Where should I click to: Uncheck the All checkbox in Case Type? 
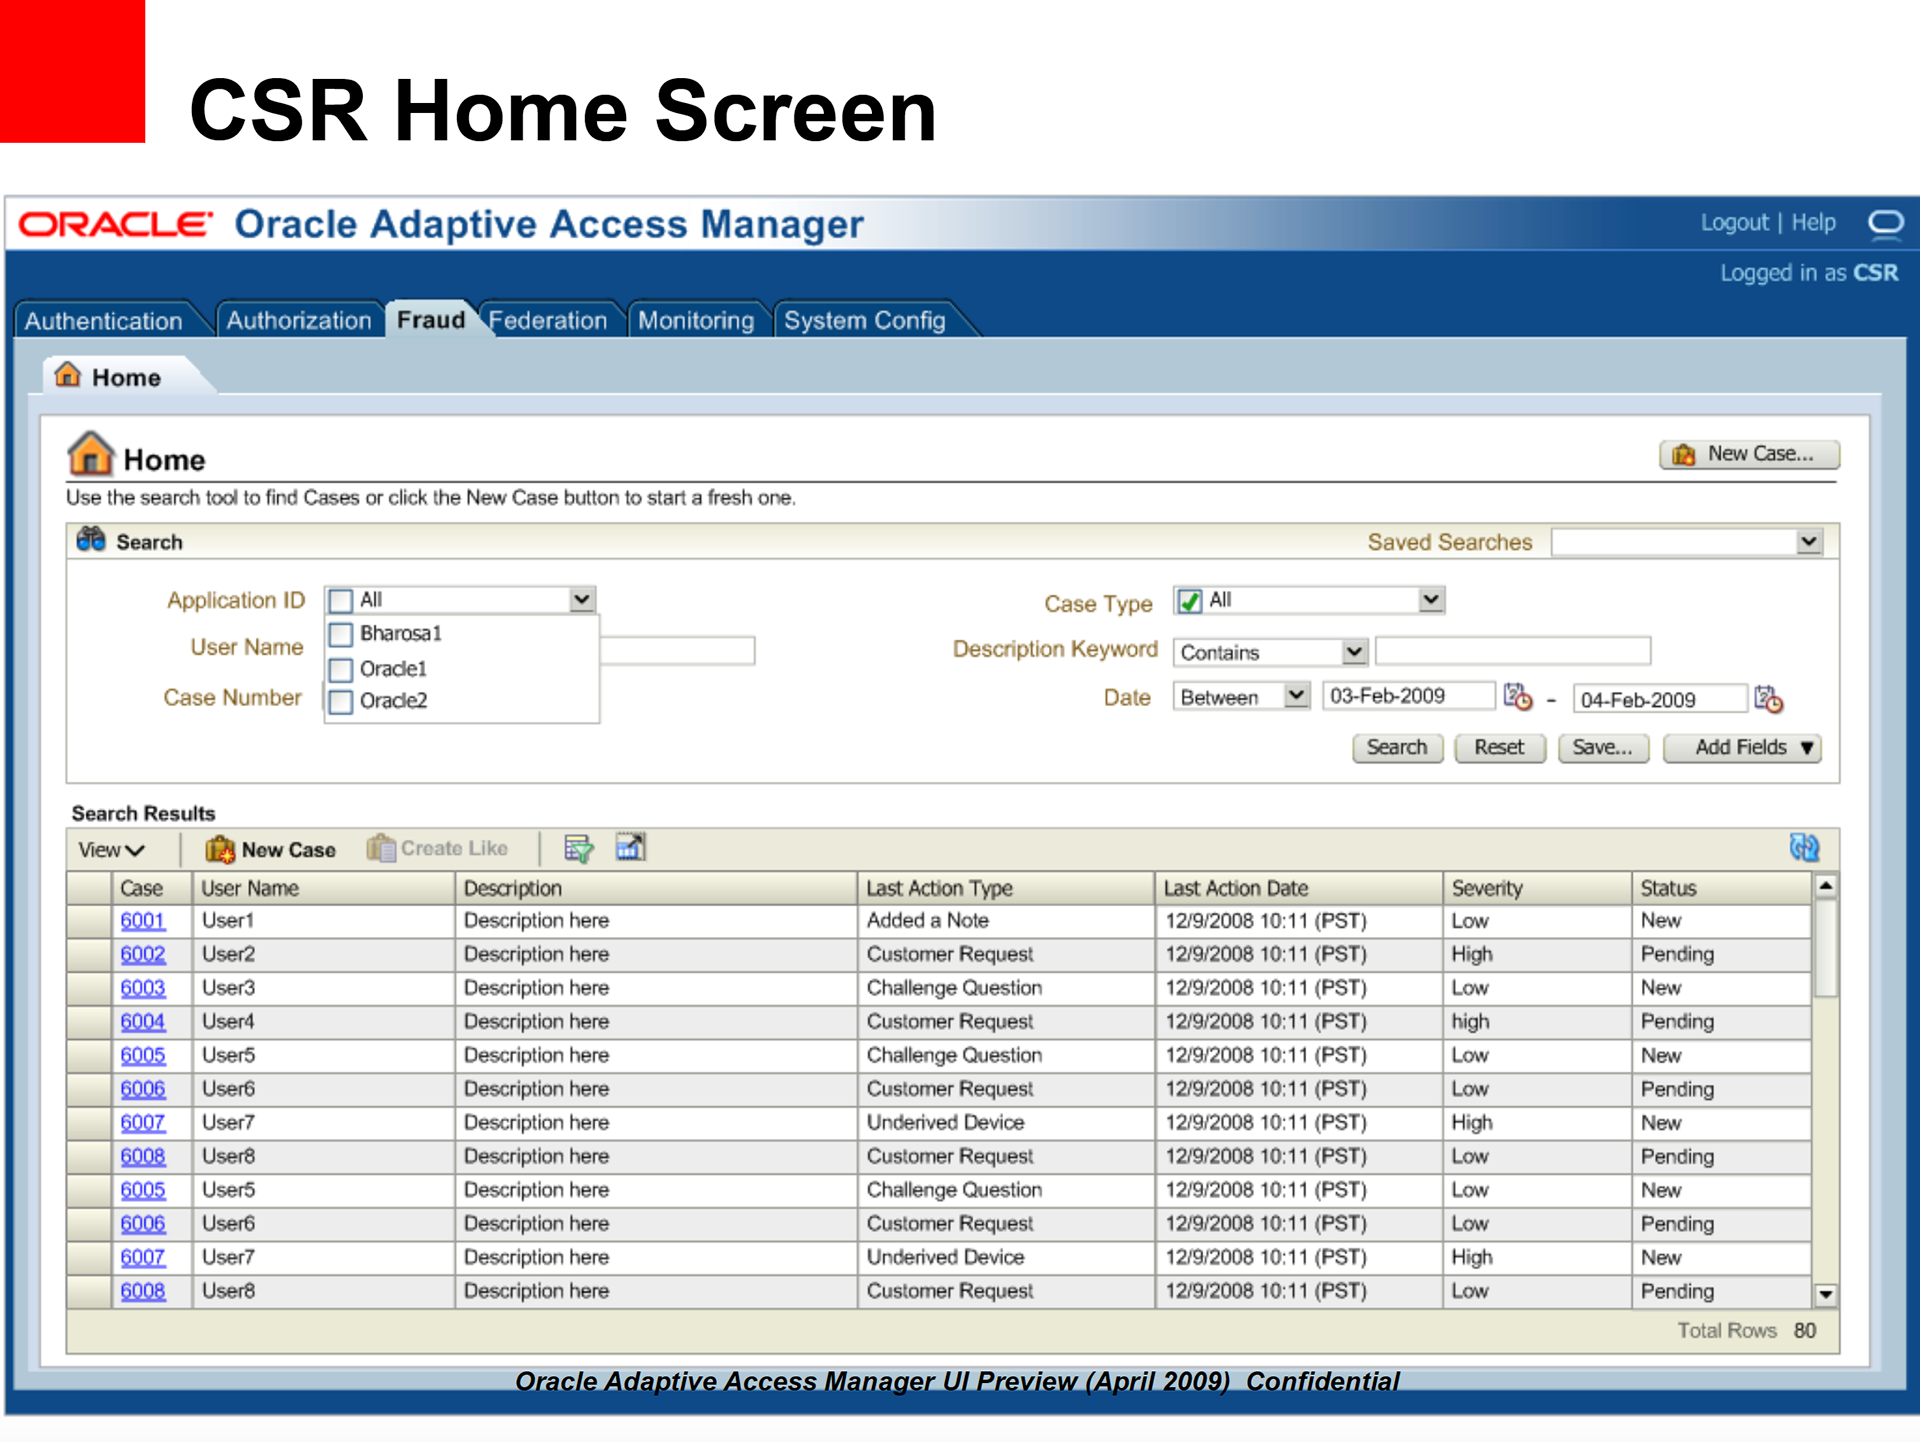pos(1190,601)
